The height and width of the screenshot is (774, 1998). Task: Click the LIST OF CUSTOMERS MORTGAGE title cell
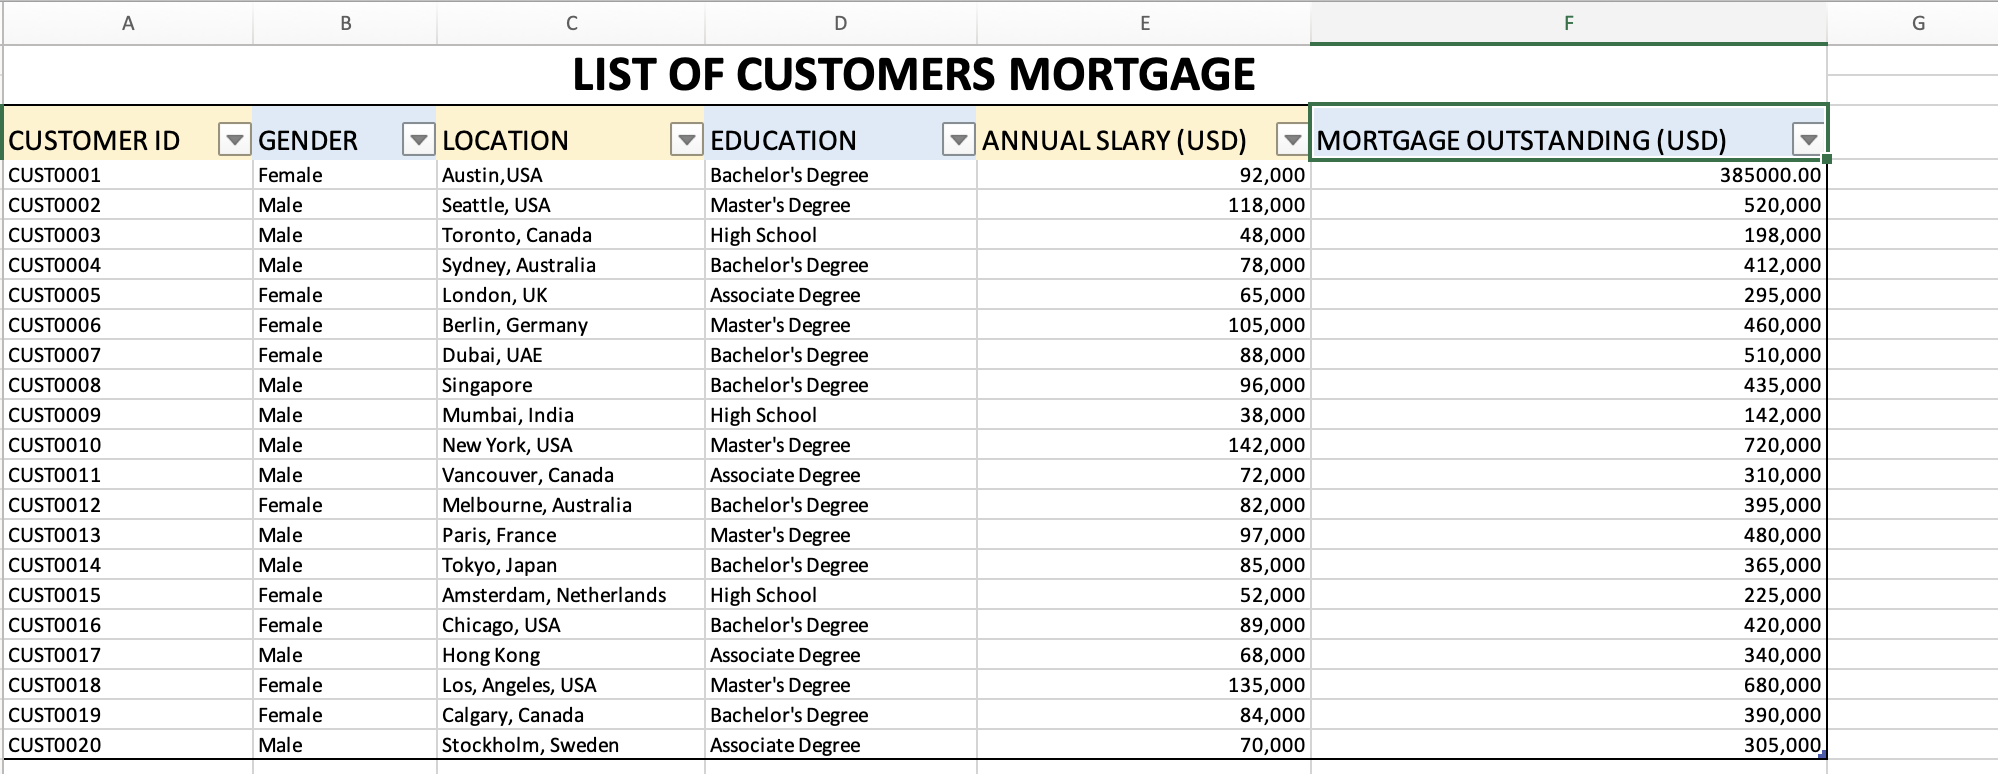pyautogui.click(x=913, y=75)
